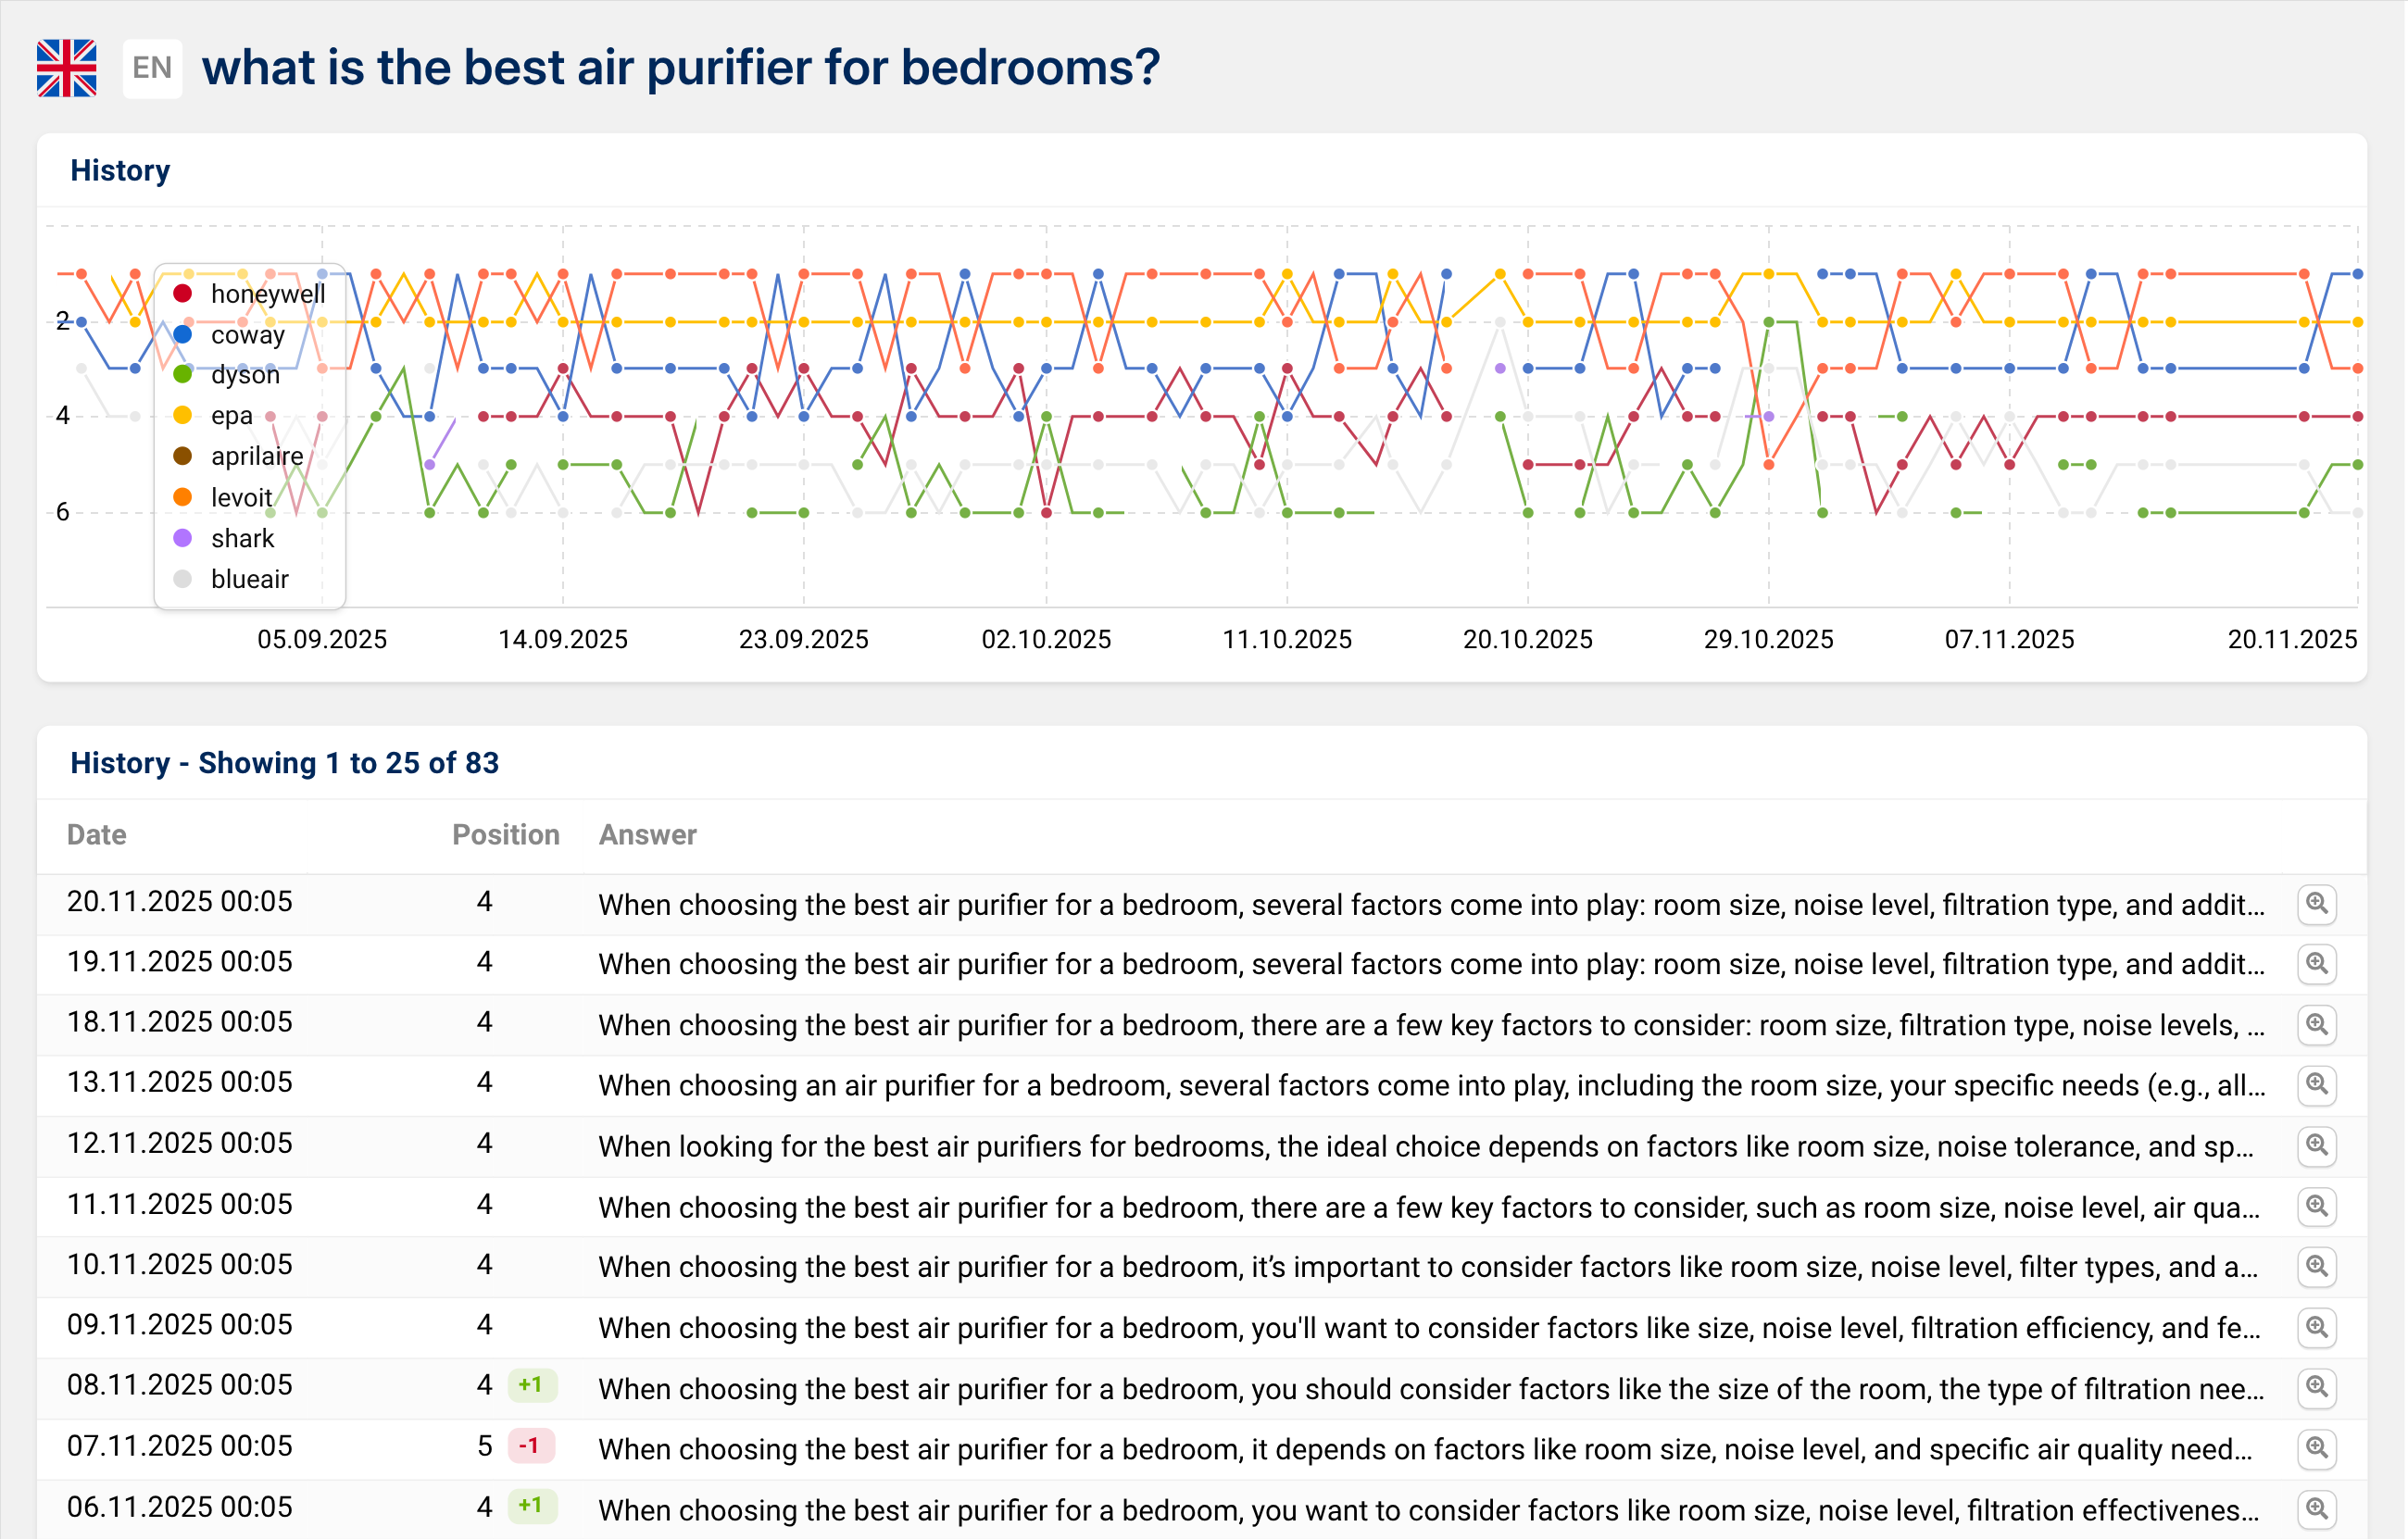Open full answer for 20.11.2025 row

pos(2315,904)
